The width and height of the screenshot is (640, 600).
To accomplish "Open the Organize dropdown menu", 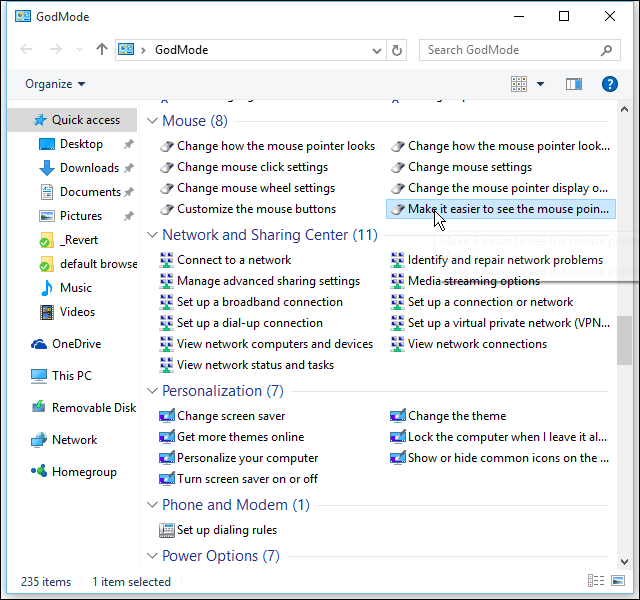I will pos(55,85).
